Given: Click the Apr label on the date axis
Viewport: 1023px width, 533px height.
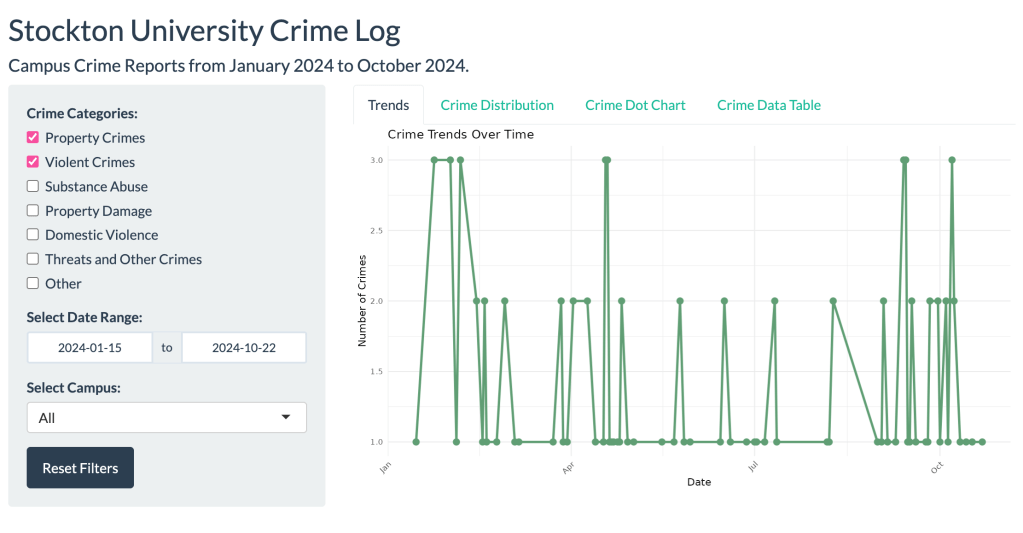Looking at the screenshot, I should pos(568,467).
